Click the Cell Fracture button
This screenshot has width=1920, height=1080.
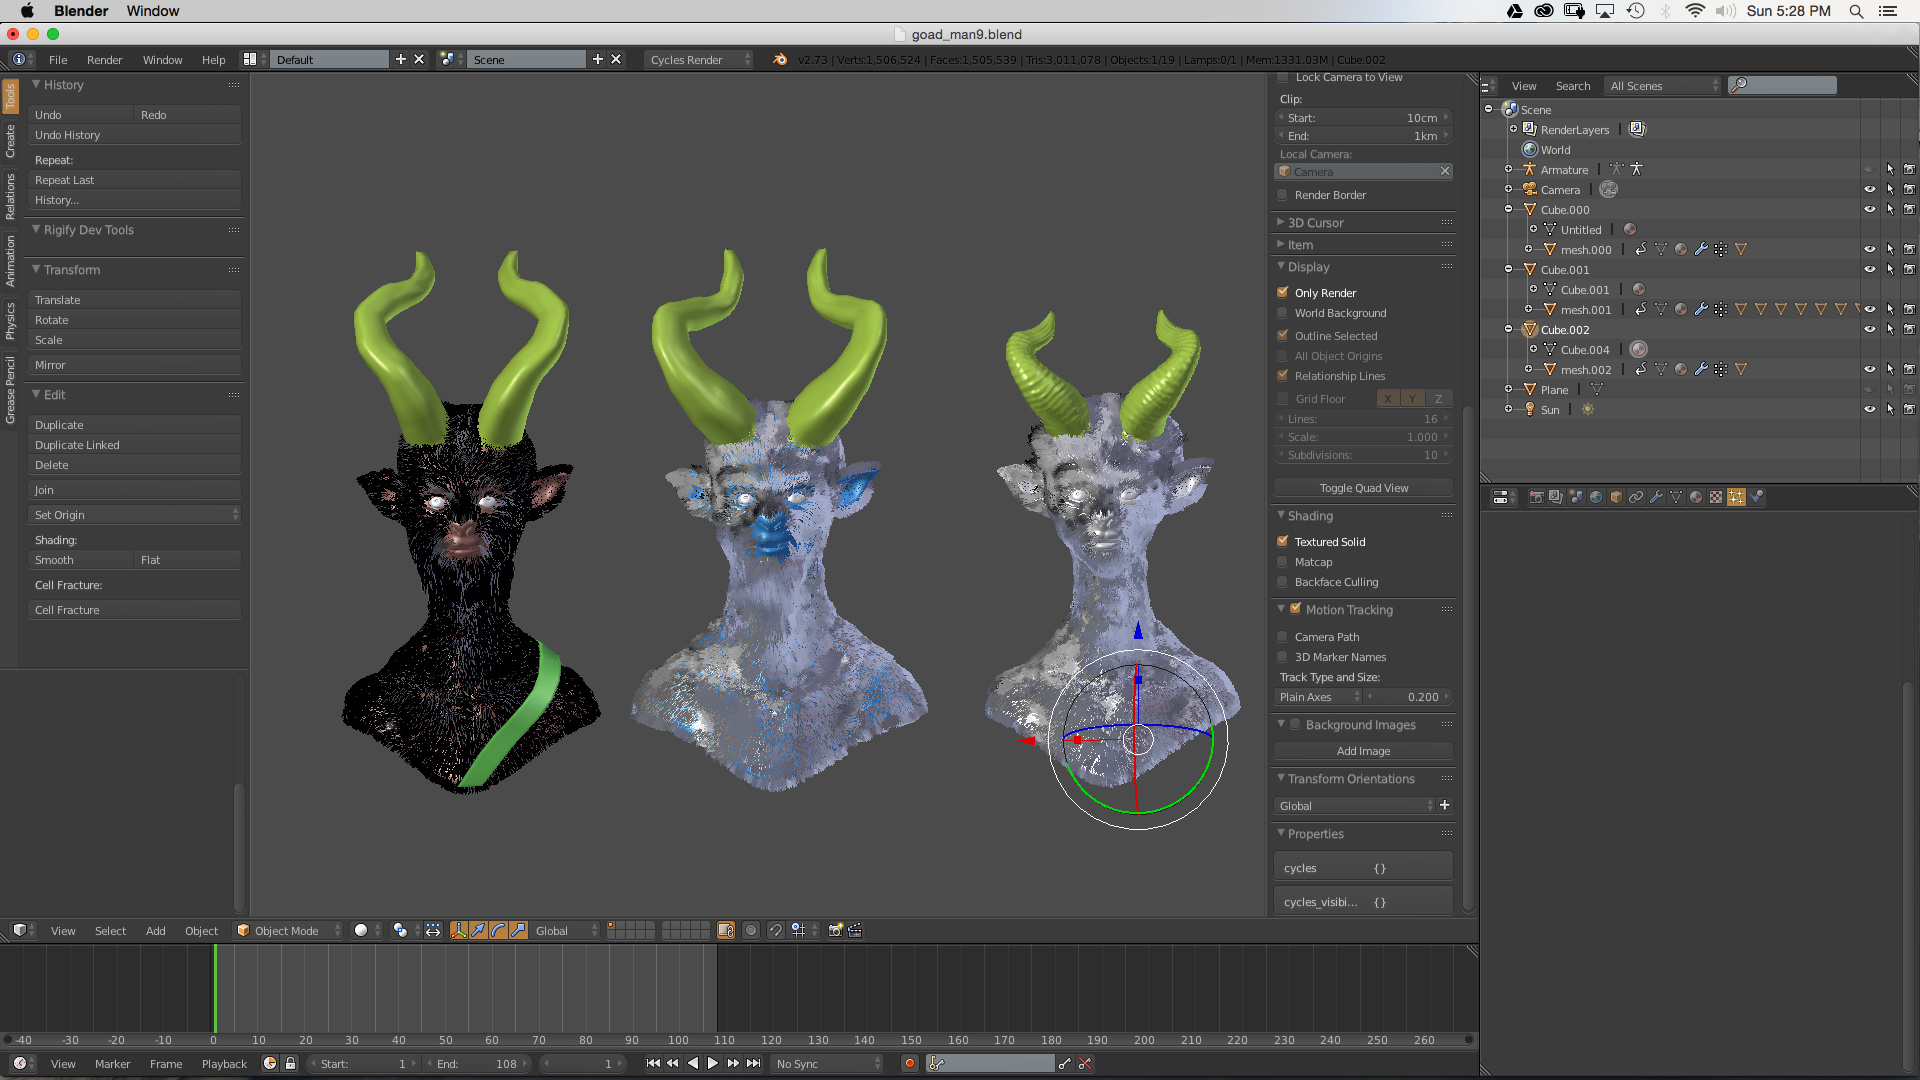[135, 610]
